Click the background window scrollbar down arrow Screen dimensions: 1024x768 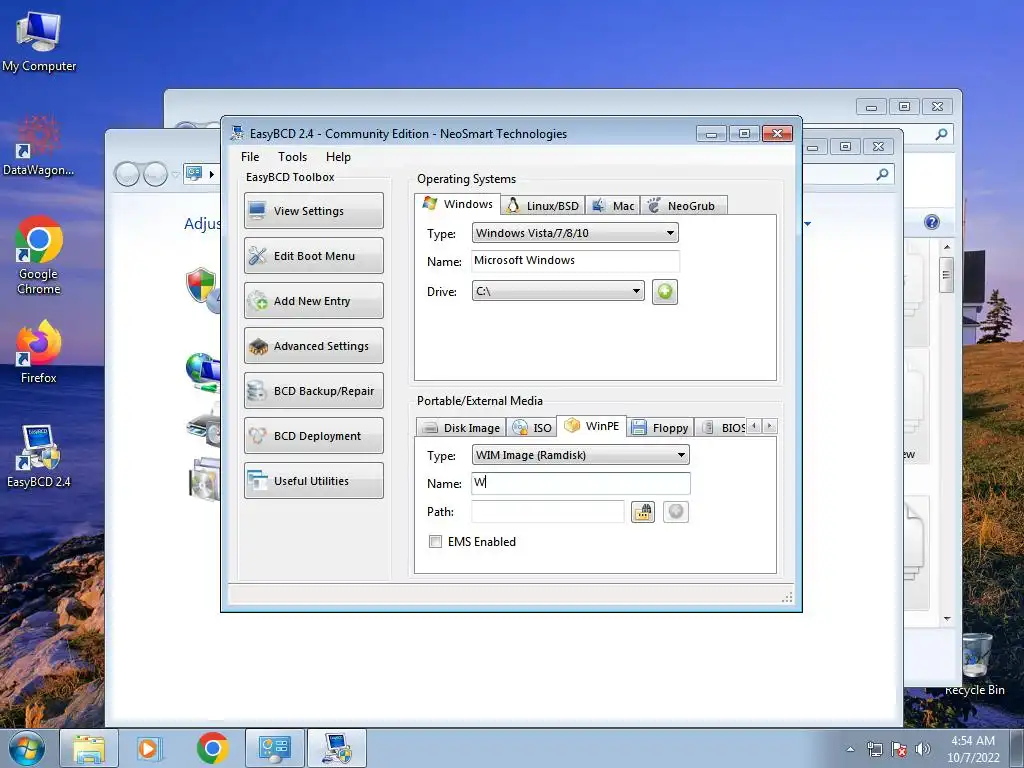click(x=947, y=618)
